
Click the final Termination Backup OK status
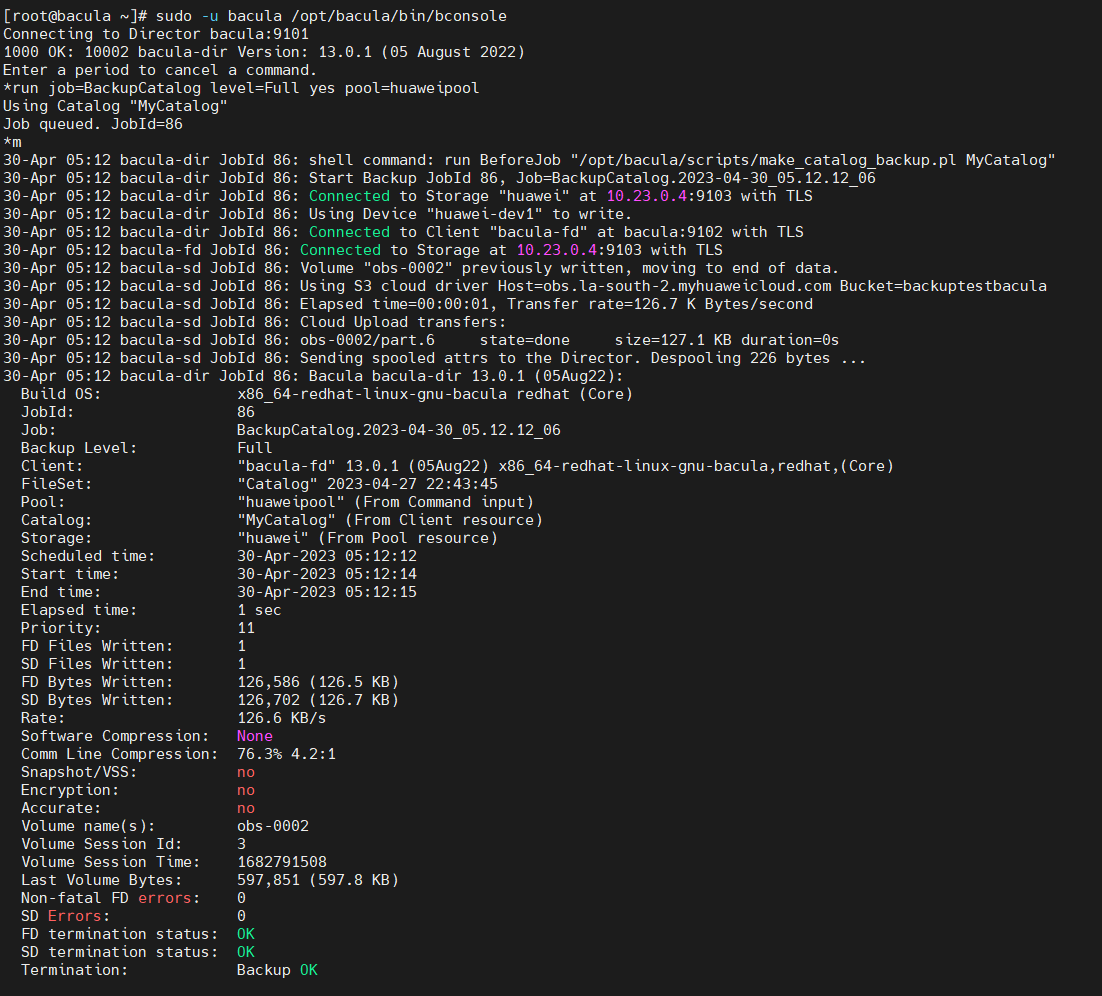click(277, 970)
